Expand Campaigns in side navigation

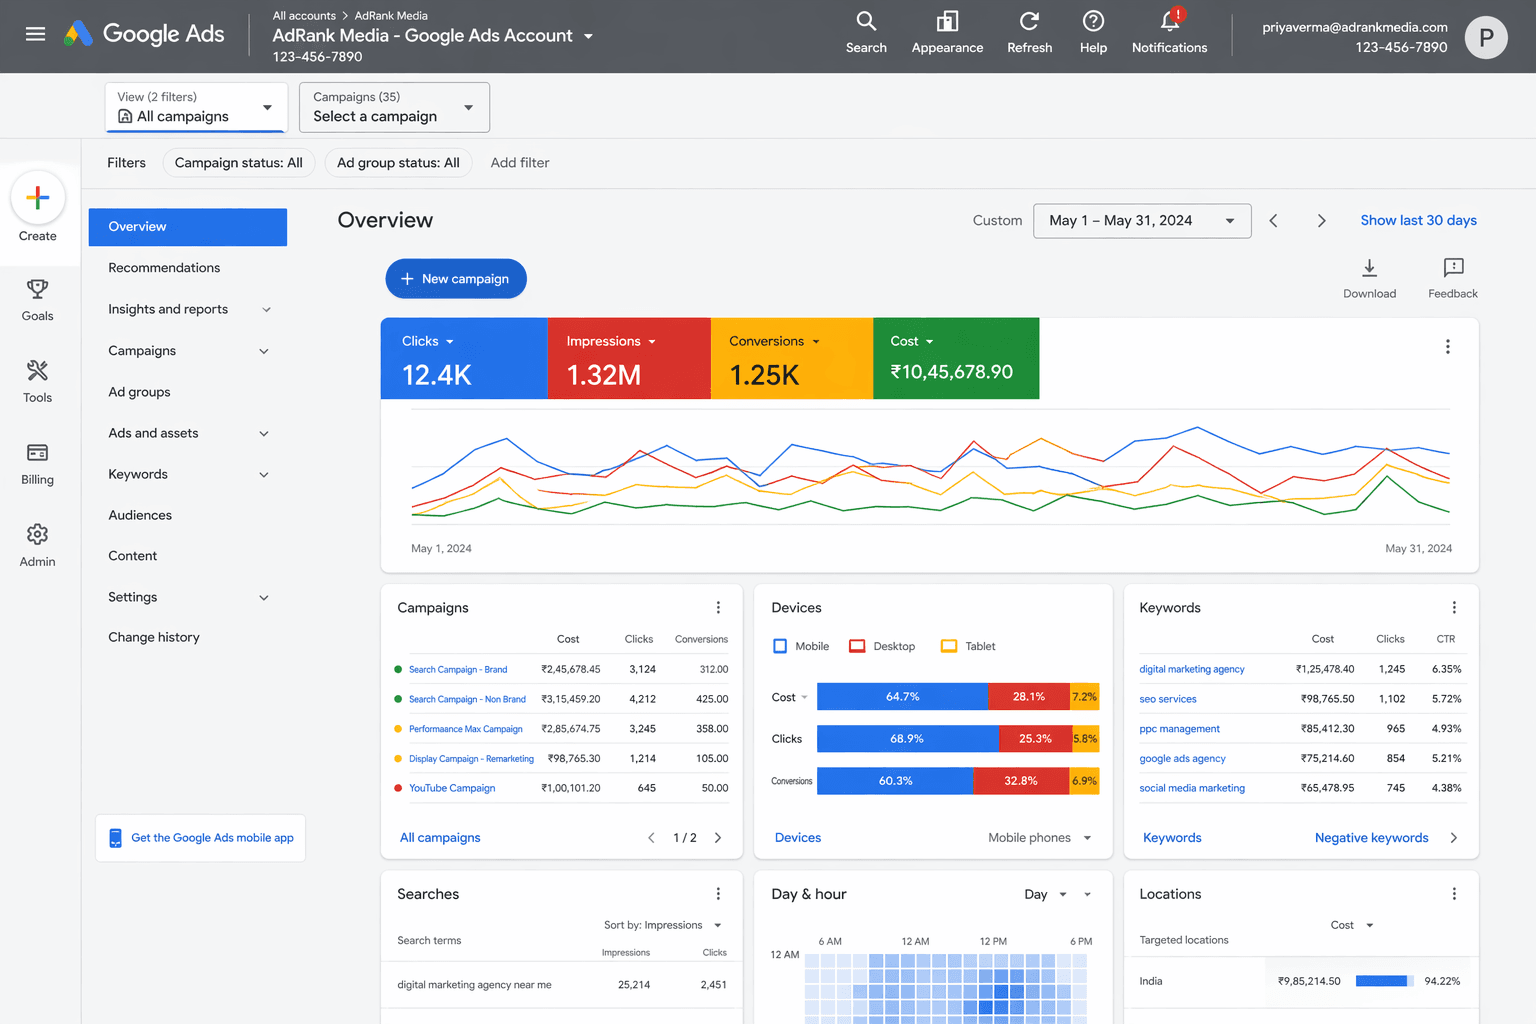[264, 351]
